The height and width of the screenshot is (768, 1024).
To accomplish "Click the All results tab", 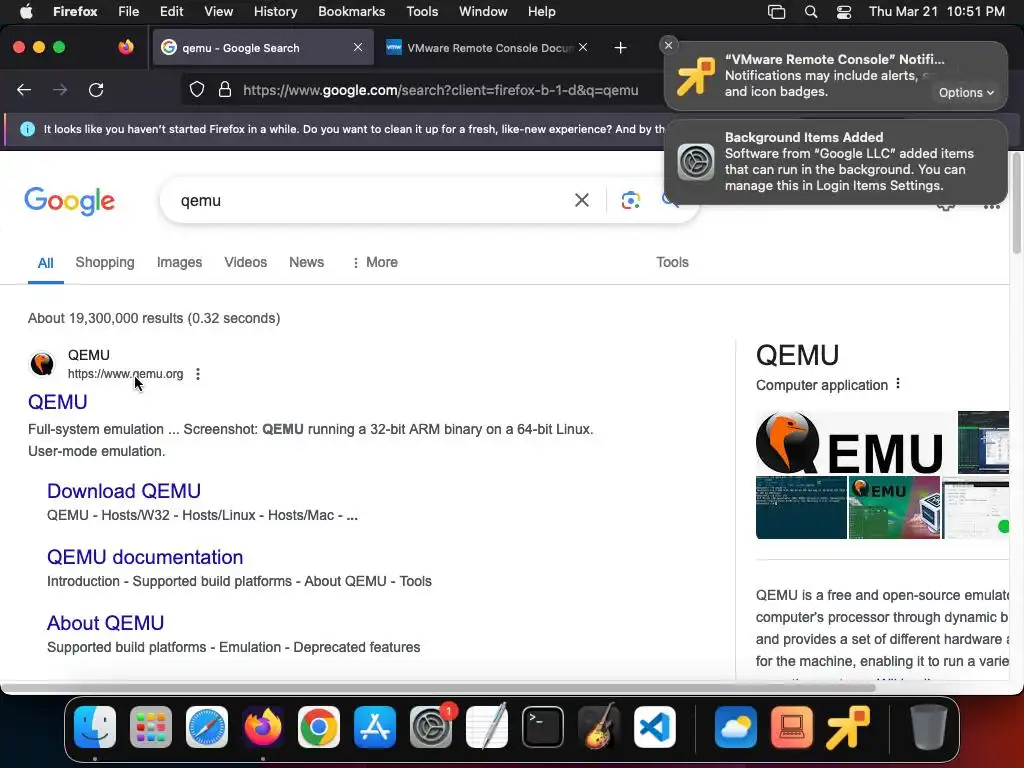I will click(45, 263).
